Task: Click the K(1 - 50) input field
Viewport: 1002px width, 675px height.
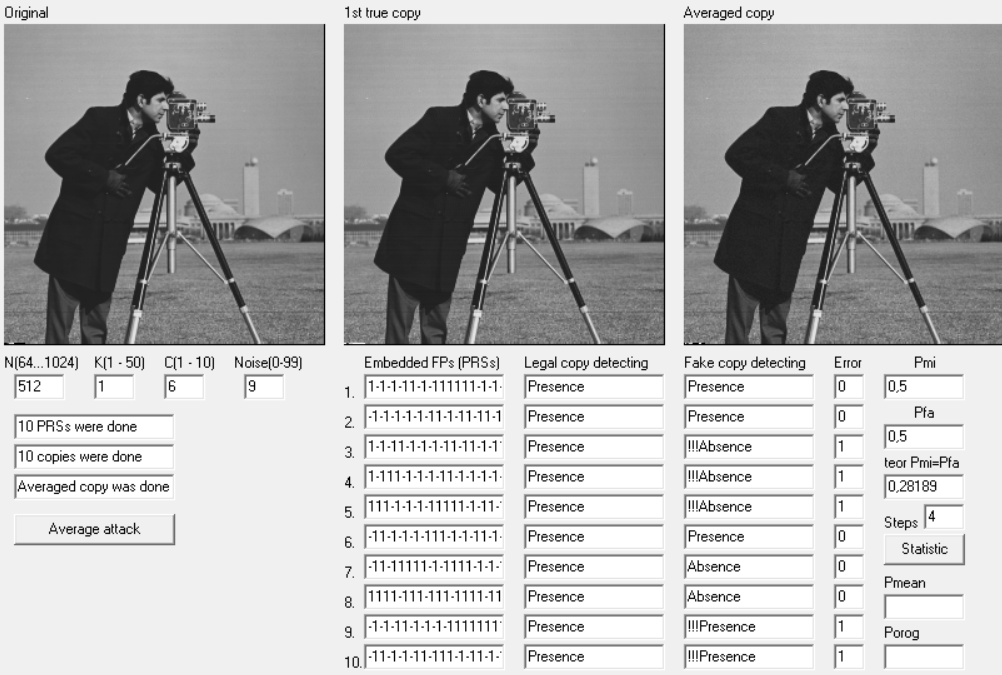Action: pos(114,387)
